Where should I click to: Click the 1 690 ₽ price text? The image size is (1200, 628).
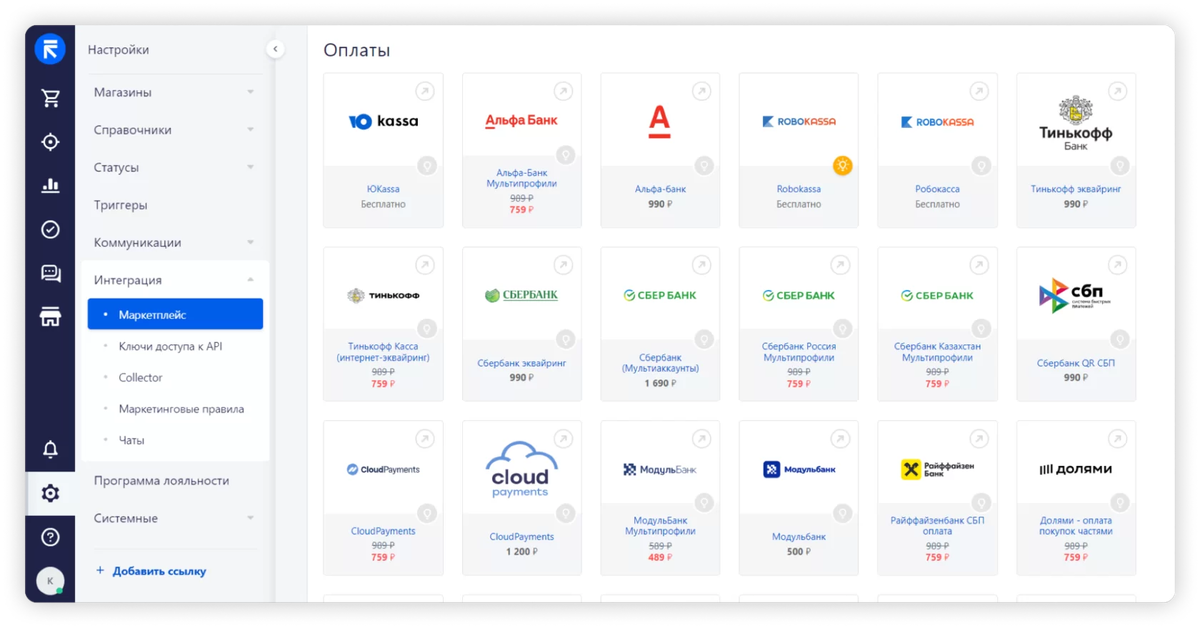point(660,383)
